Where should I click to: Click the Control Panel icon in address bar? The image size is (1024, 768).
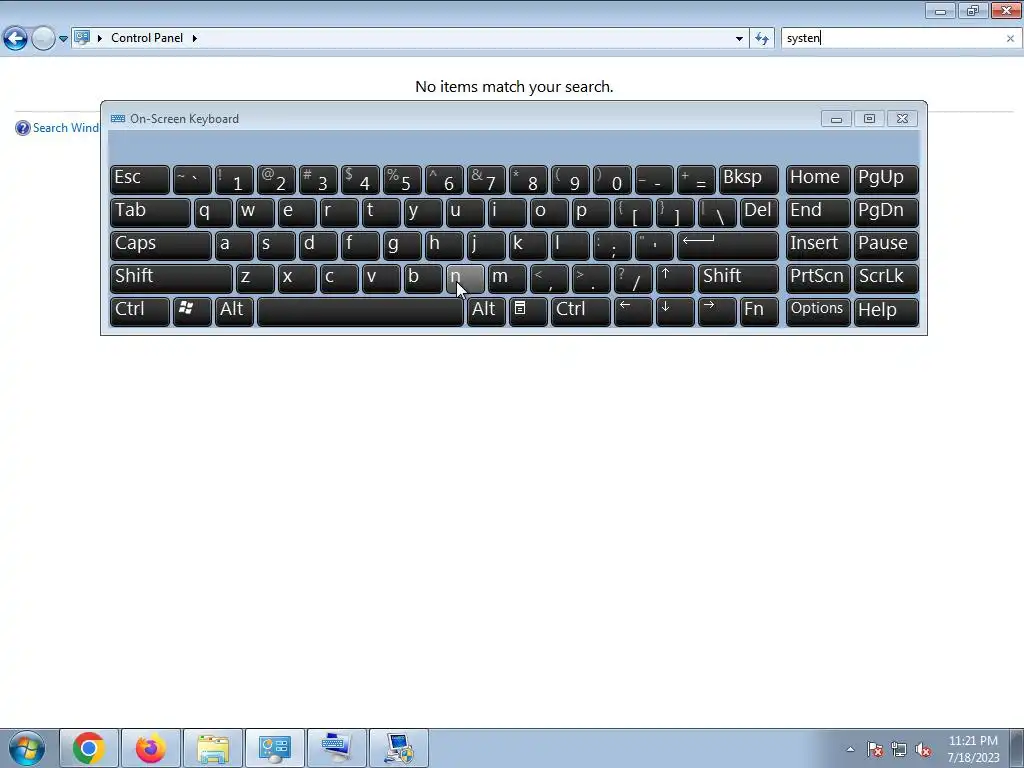[82, 38]
